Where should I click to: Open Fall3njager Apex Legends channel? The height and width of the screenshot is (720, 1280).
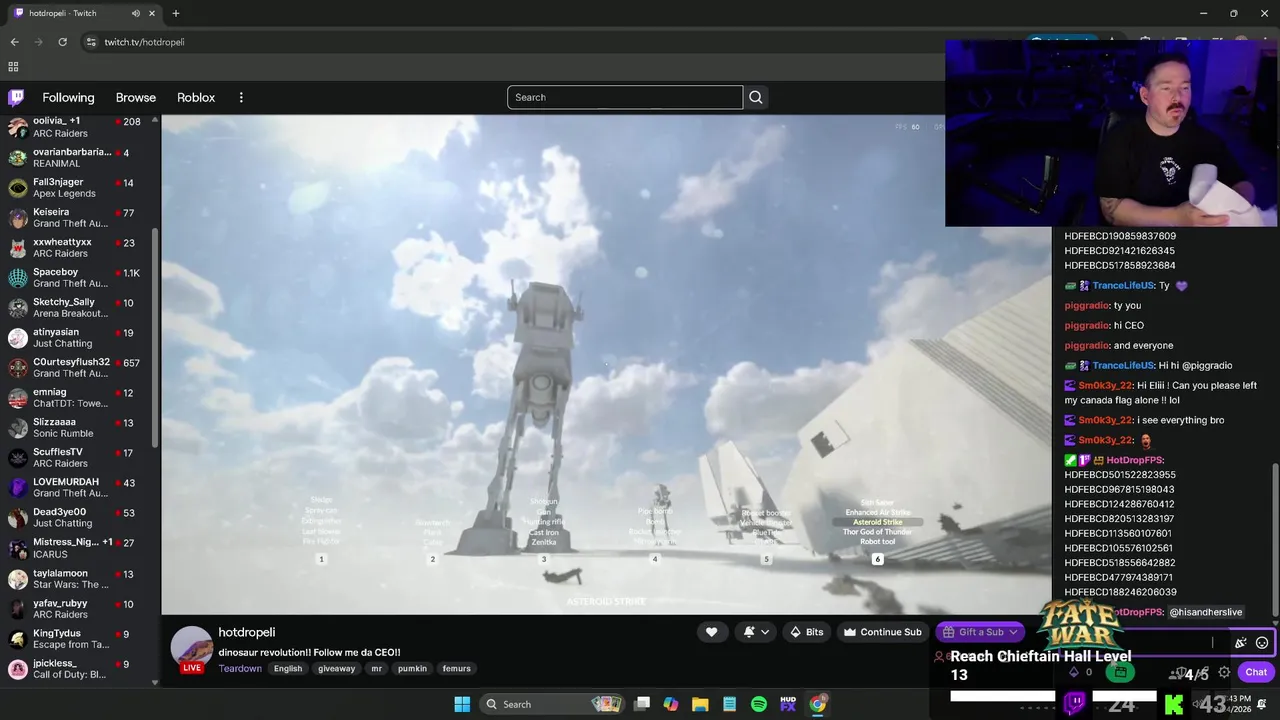coord(80,187)
